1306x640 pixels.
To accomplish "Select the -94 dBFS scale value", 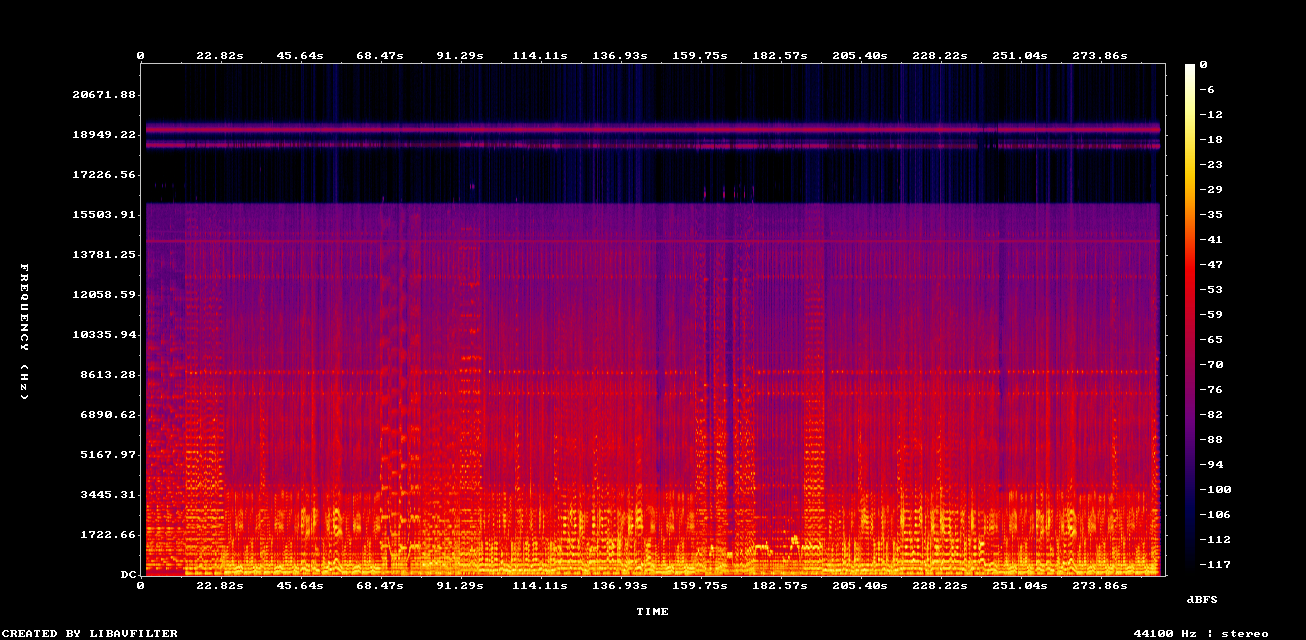I will (x=1211, y=465).
